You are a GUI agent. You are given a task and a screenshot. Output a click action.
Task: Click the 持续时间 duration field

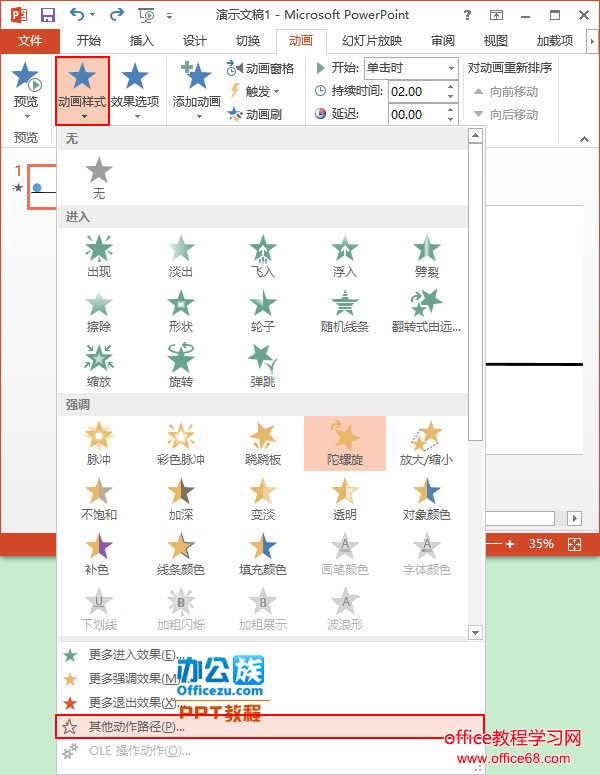tap(417, 91)
